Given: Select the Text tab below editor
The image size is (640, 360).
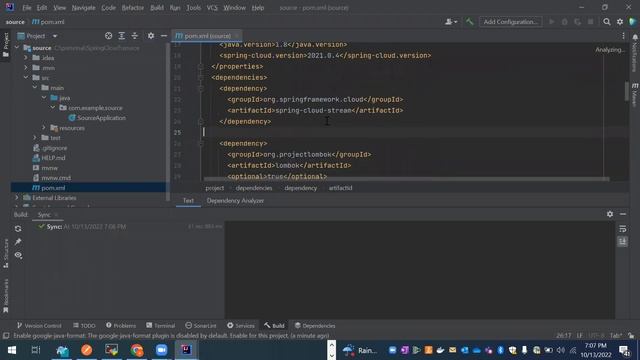Looking at the screenshot, I should point(188,200).
